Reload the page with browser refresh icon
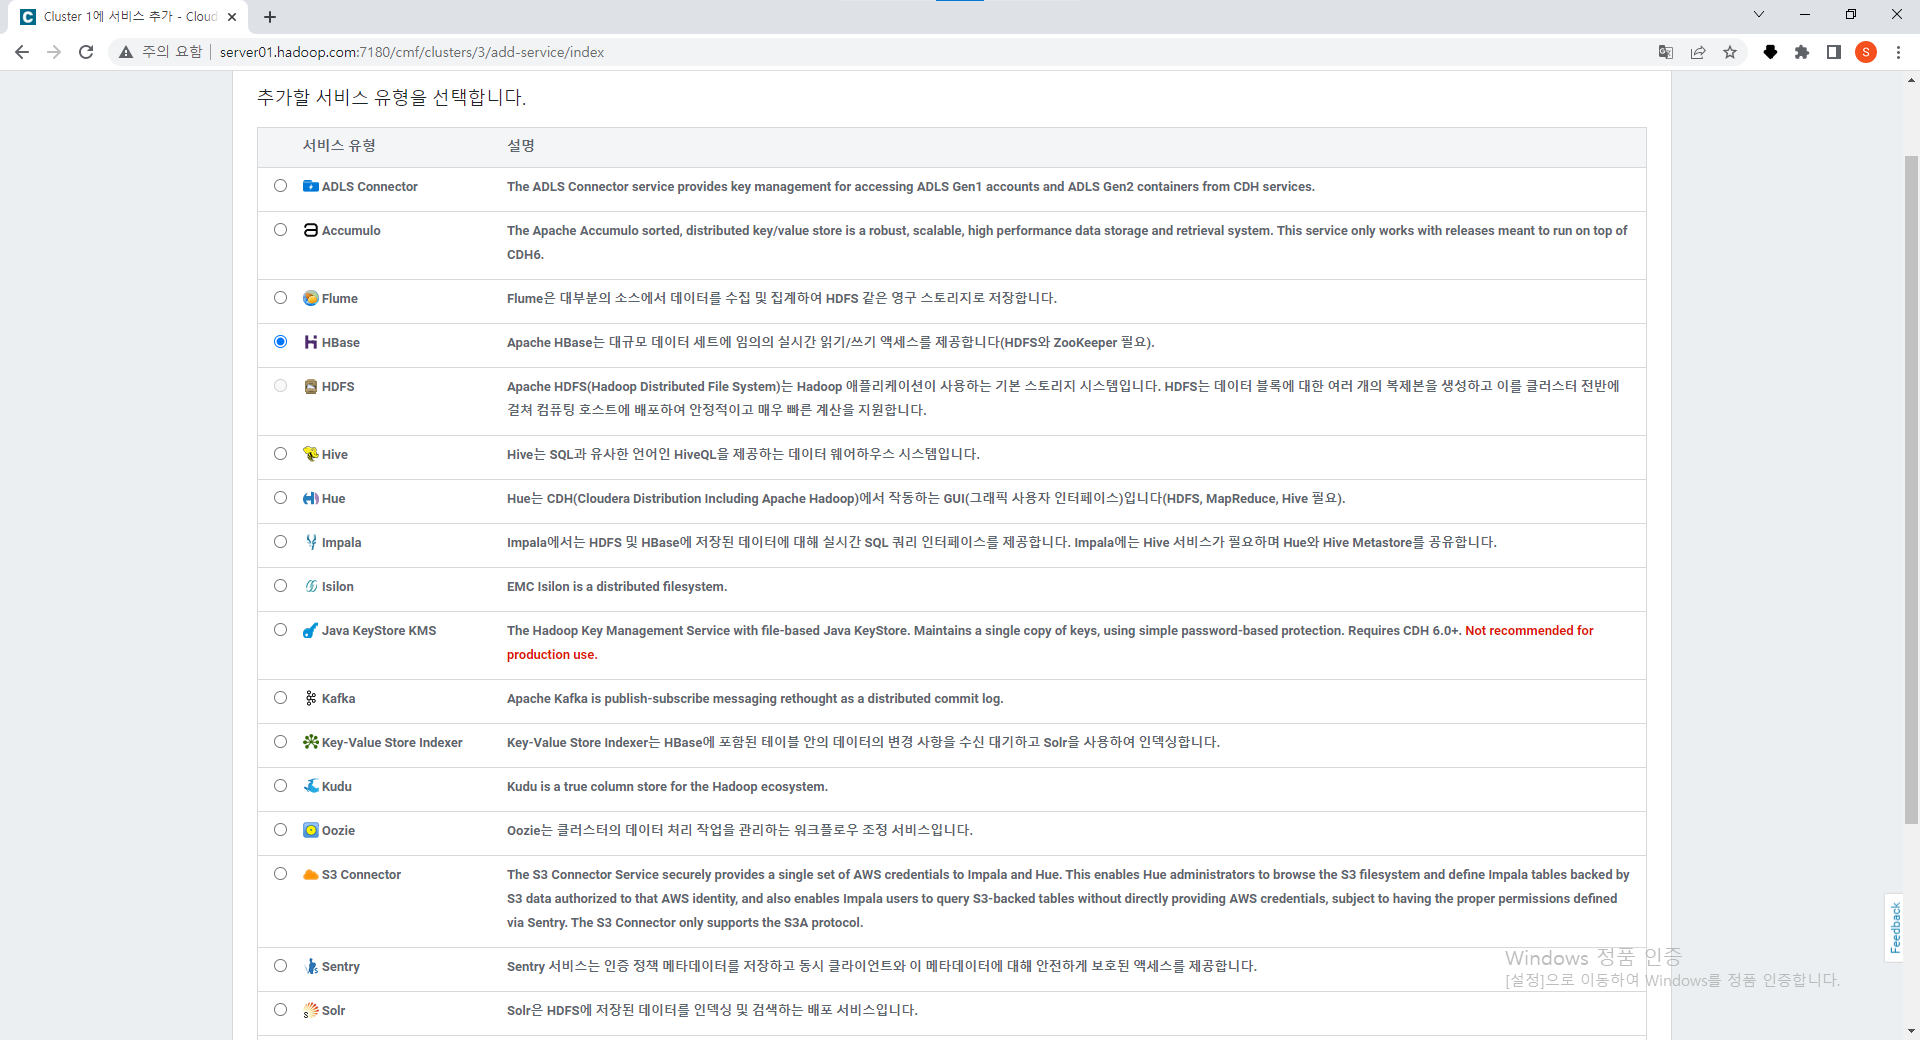Viewport: 1920px width, 1040px height. (x=86, y=52)
